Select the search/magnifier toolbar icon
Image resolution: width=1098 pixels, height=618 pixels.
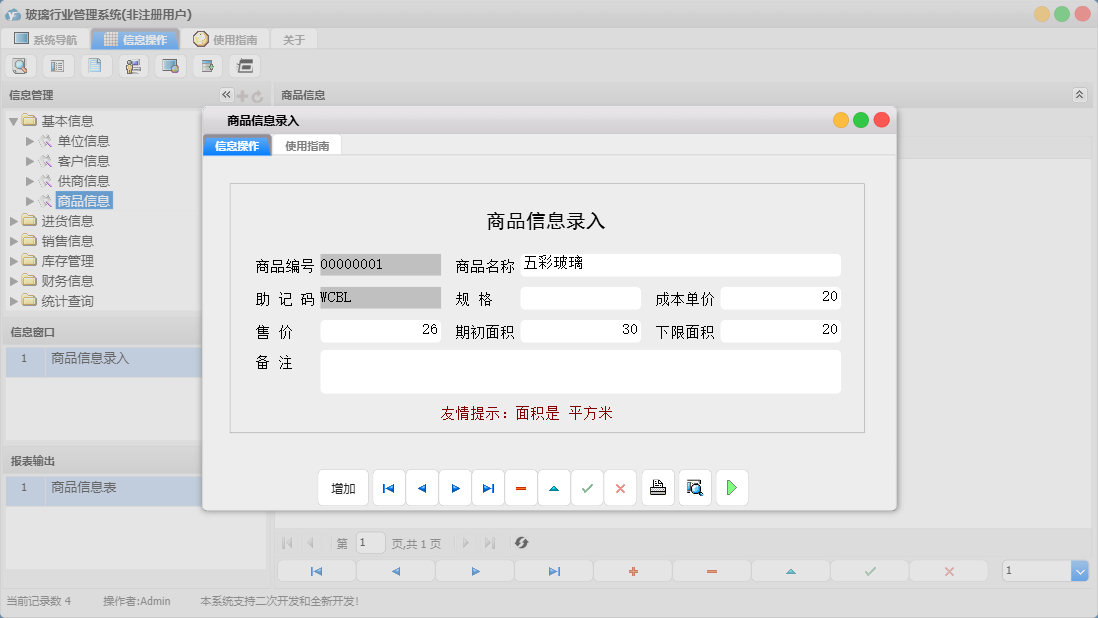[20, 65]
